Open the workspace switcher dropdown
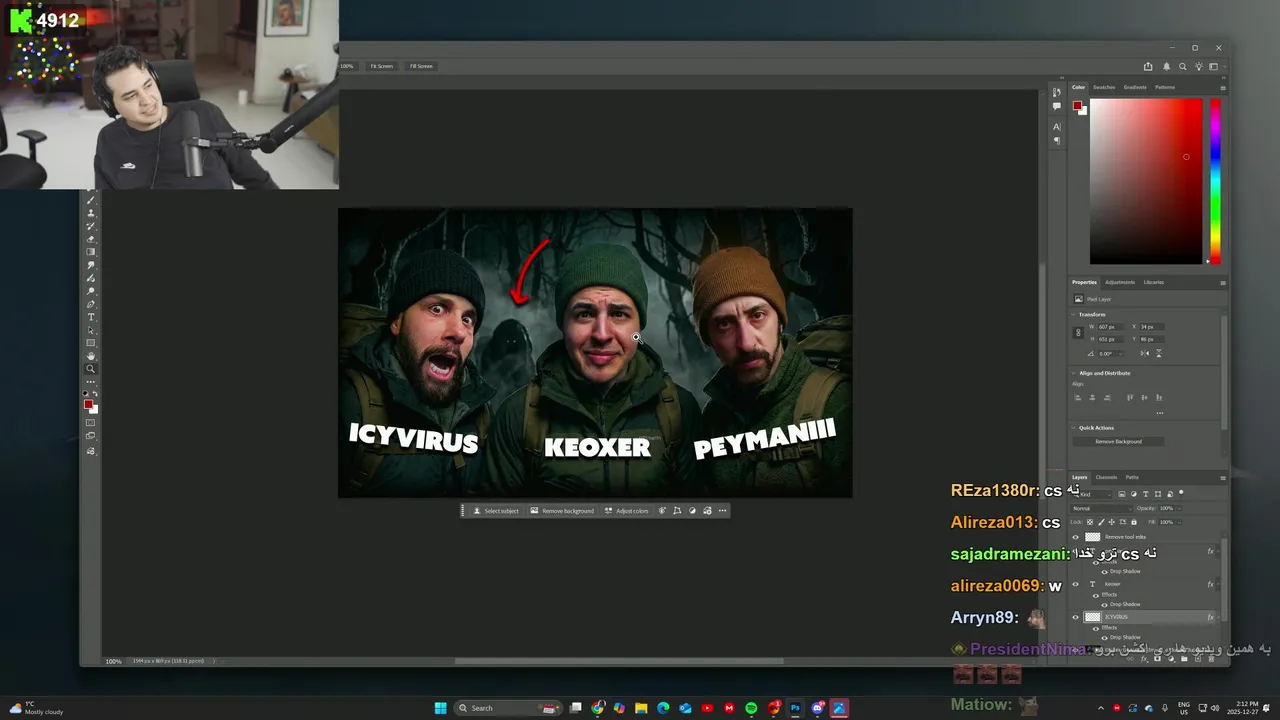 (x=1214, y=66)
